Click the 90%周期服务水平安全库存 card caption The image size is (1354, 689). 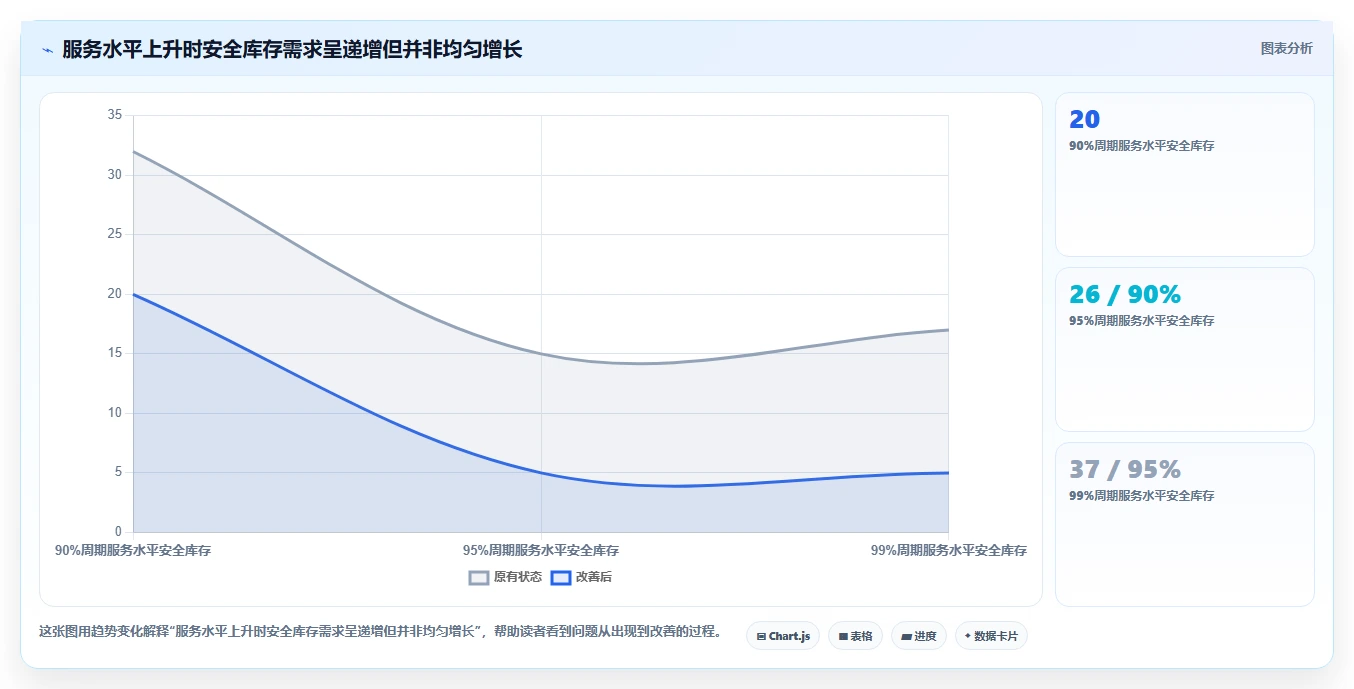pyautogui.click(x=1142, y=146)
